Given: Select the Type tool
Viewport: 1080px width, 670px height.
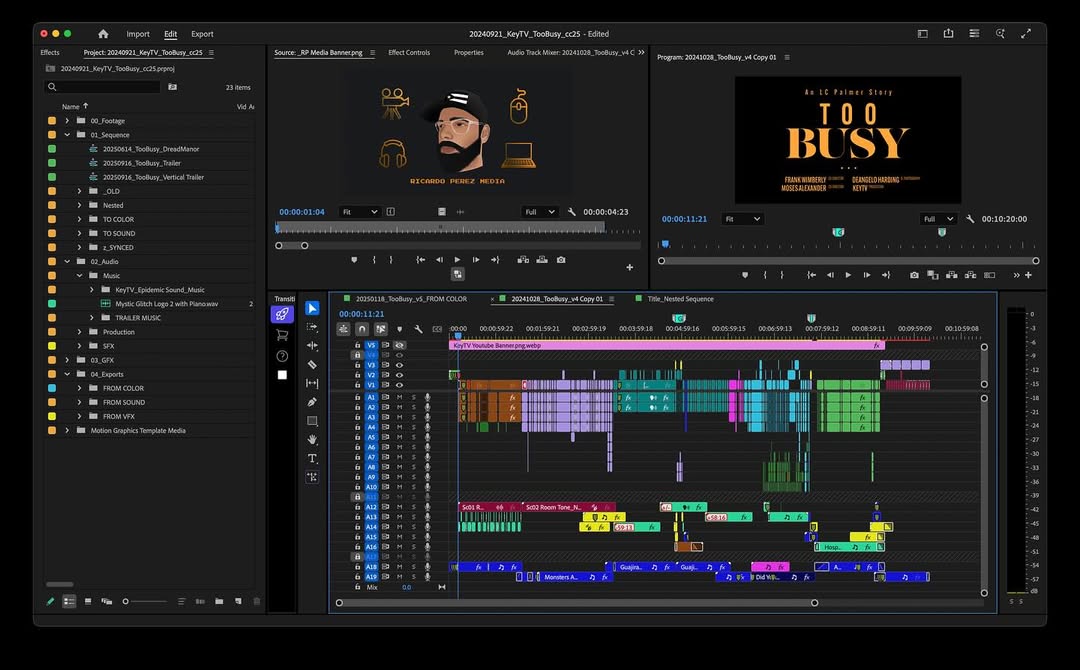Looking at the screenshot, I should tap(312, 458).
